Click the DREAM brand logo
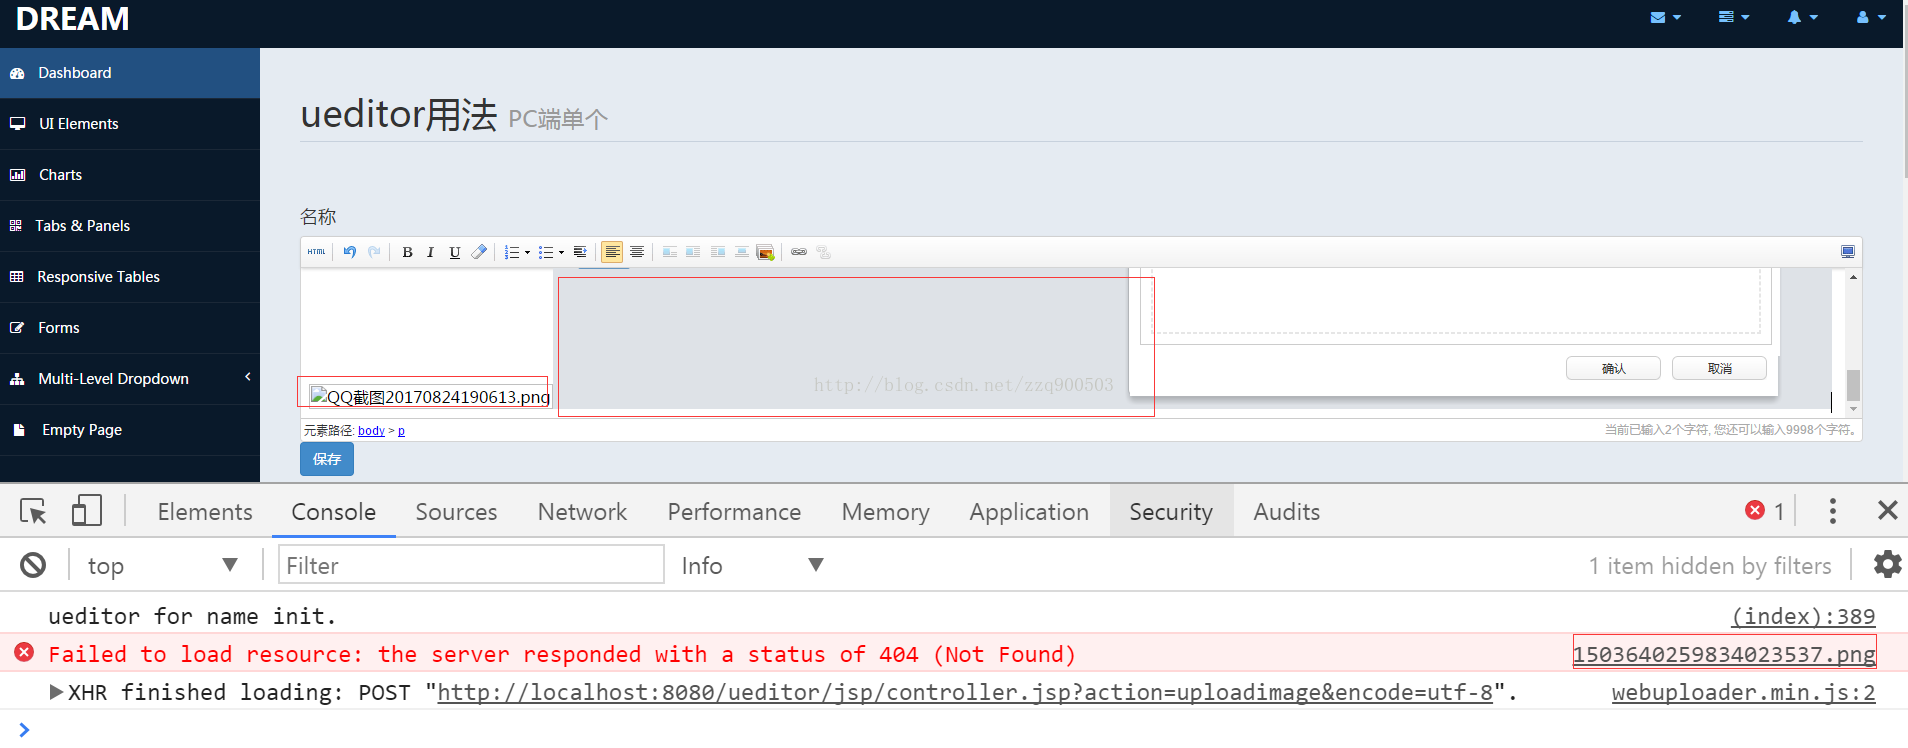Screen dimensions: 1908x748 (72, 18)
